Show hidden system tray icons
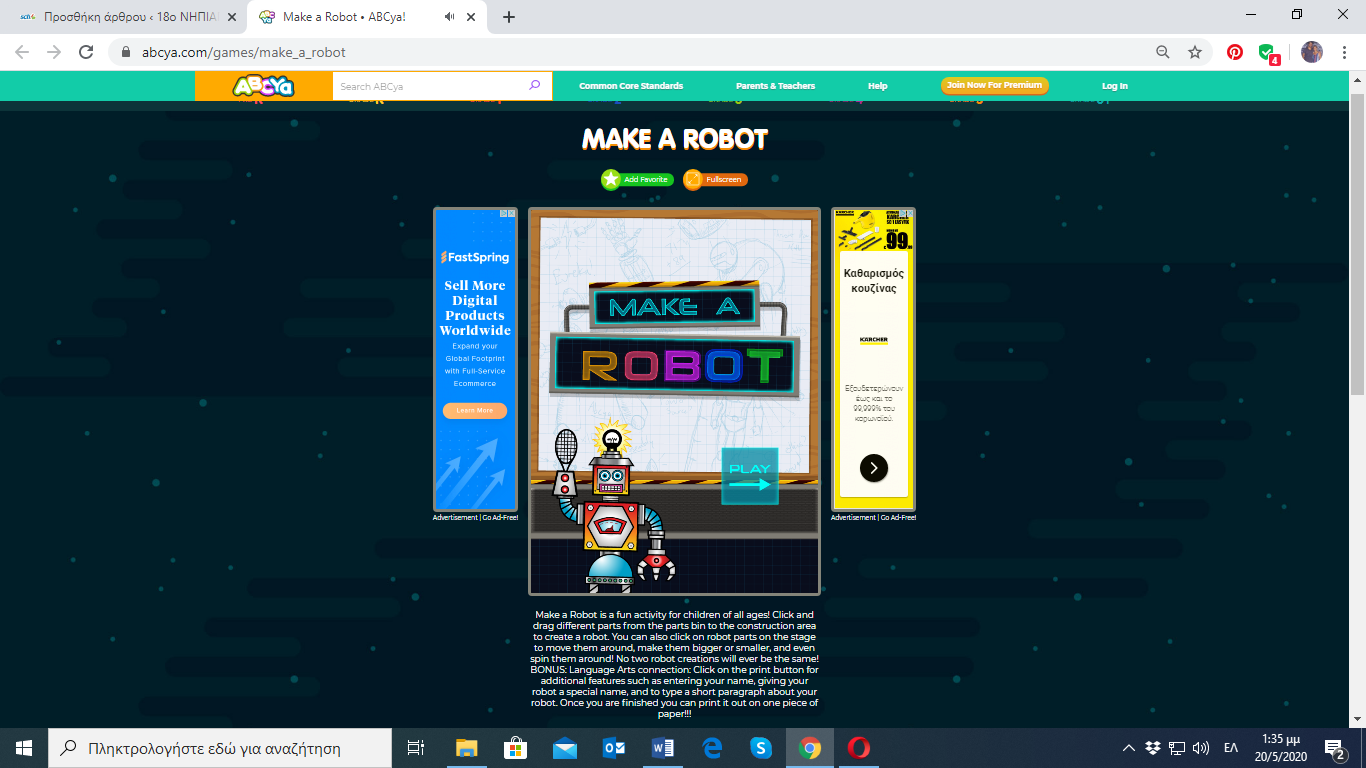Screen dimensions: 1366x768 1129,748
